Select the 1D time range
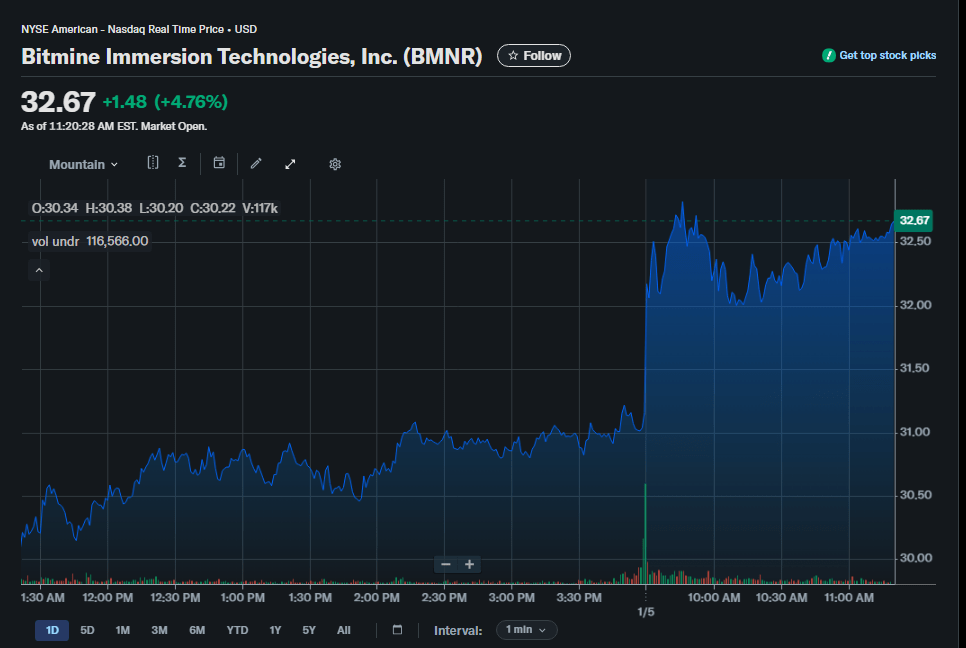Image resolution: width=966 pixels, height=648 pixels. tap(52, 630)
